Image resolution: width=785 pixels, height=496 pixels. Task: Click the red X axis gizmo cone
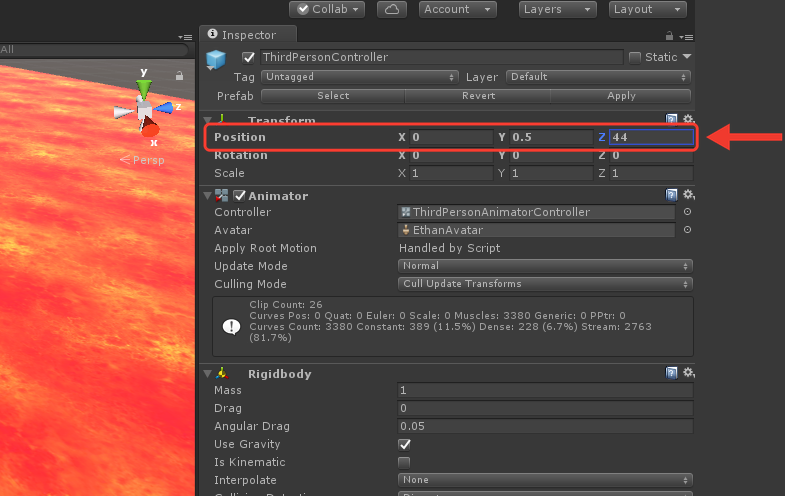[150, 128]
